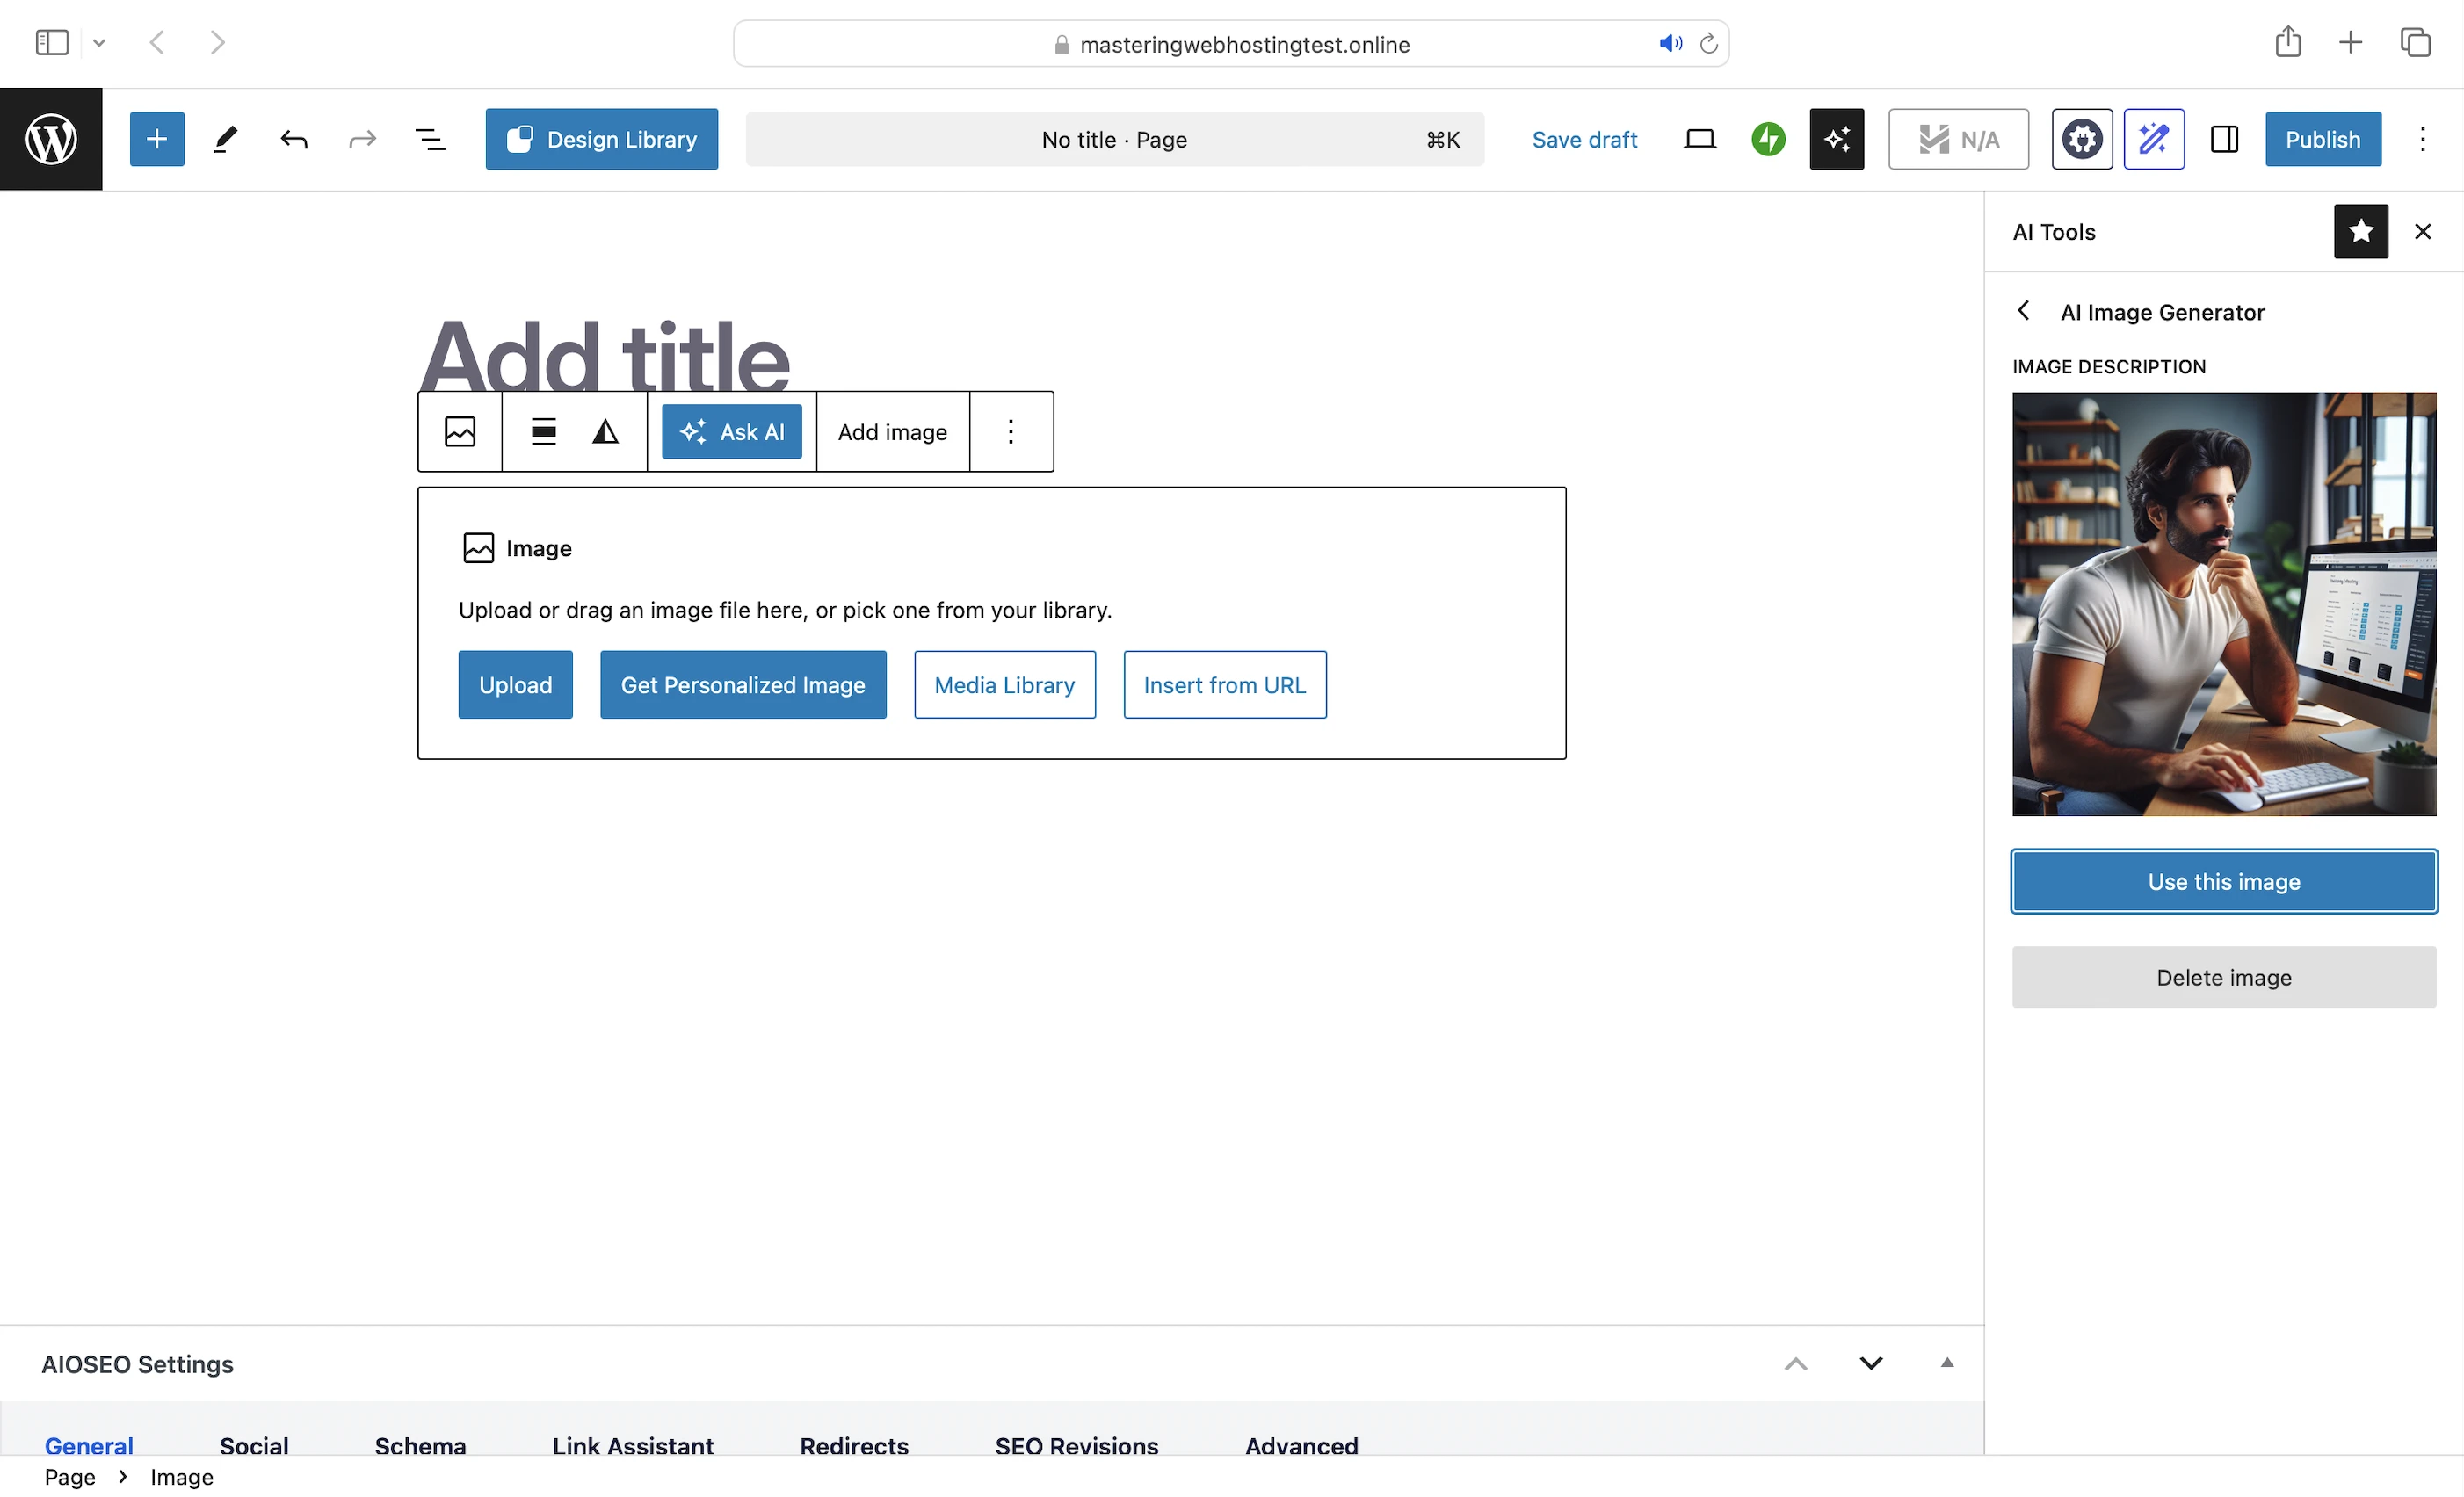2464x1497 pixels.
Task: Click the generated AI image thumbnail
Action: [2223, 604]
